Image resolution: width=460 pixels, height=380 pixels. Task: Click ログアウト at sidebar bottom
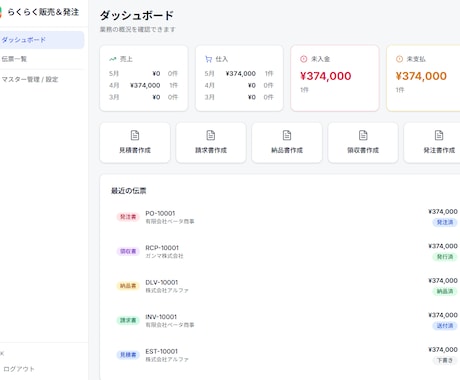click(19, 369)
